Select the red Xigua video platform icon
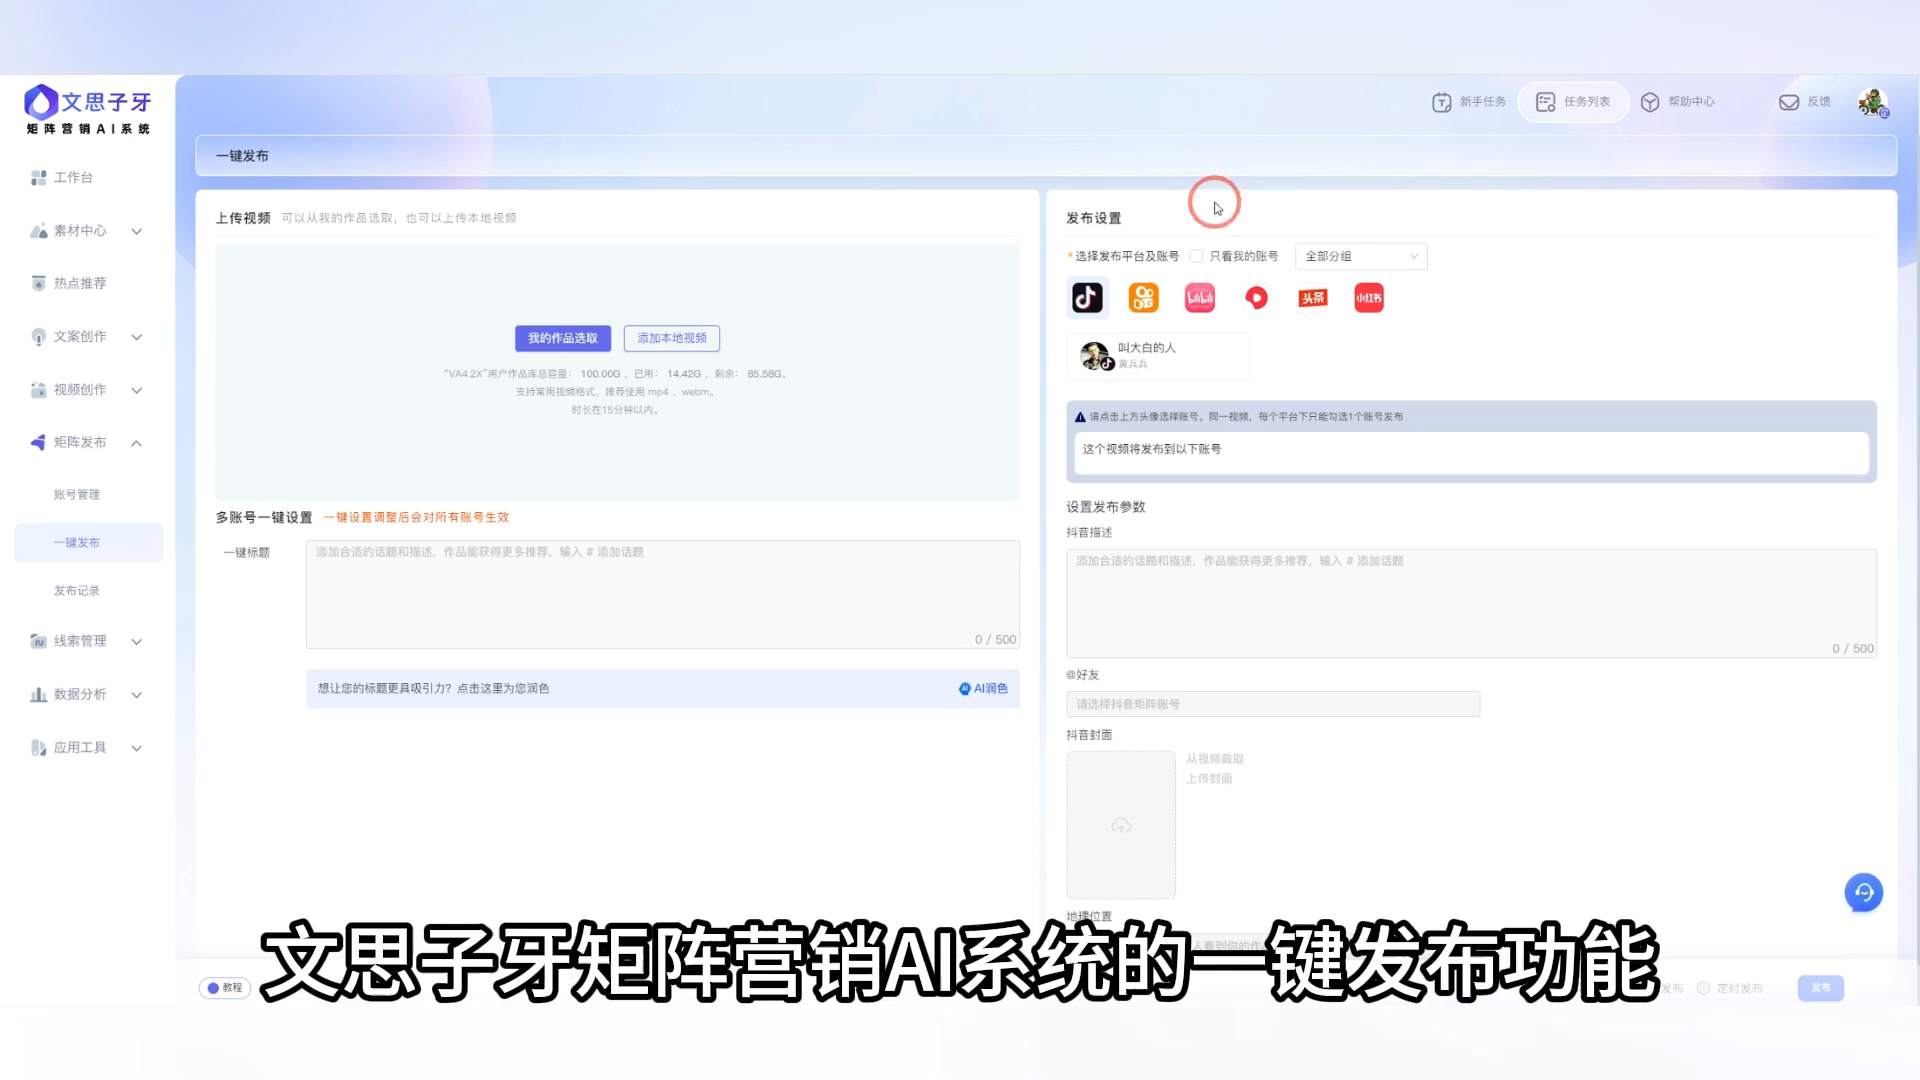Viewport: 1920px width, 1080px height. (1256, 297)
